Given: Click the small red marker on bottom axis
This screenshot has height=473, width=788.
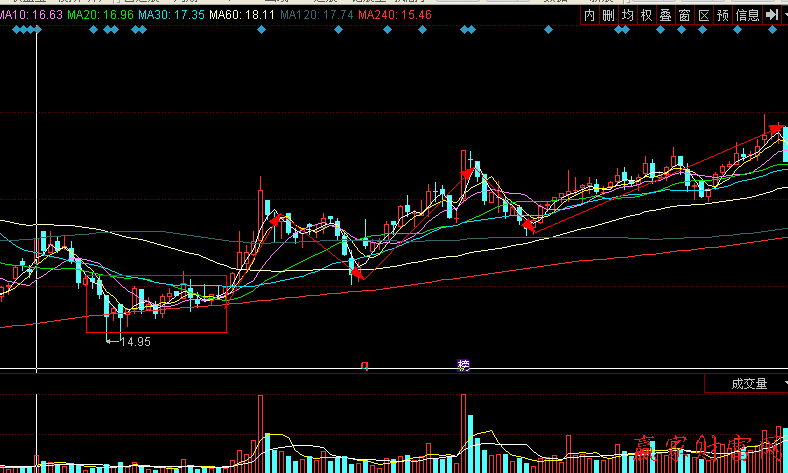Looking at the screenshot, I should pyautogui.click(x=365, y=366).
